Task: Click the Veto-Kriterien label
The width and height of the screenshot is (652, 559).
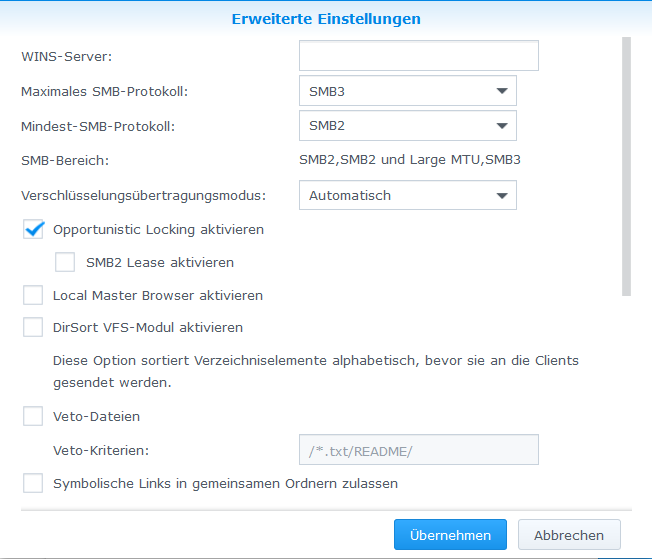Action: click(101, 450)
